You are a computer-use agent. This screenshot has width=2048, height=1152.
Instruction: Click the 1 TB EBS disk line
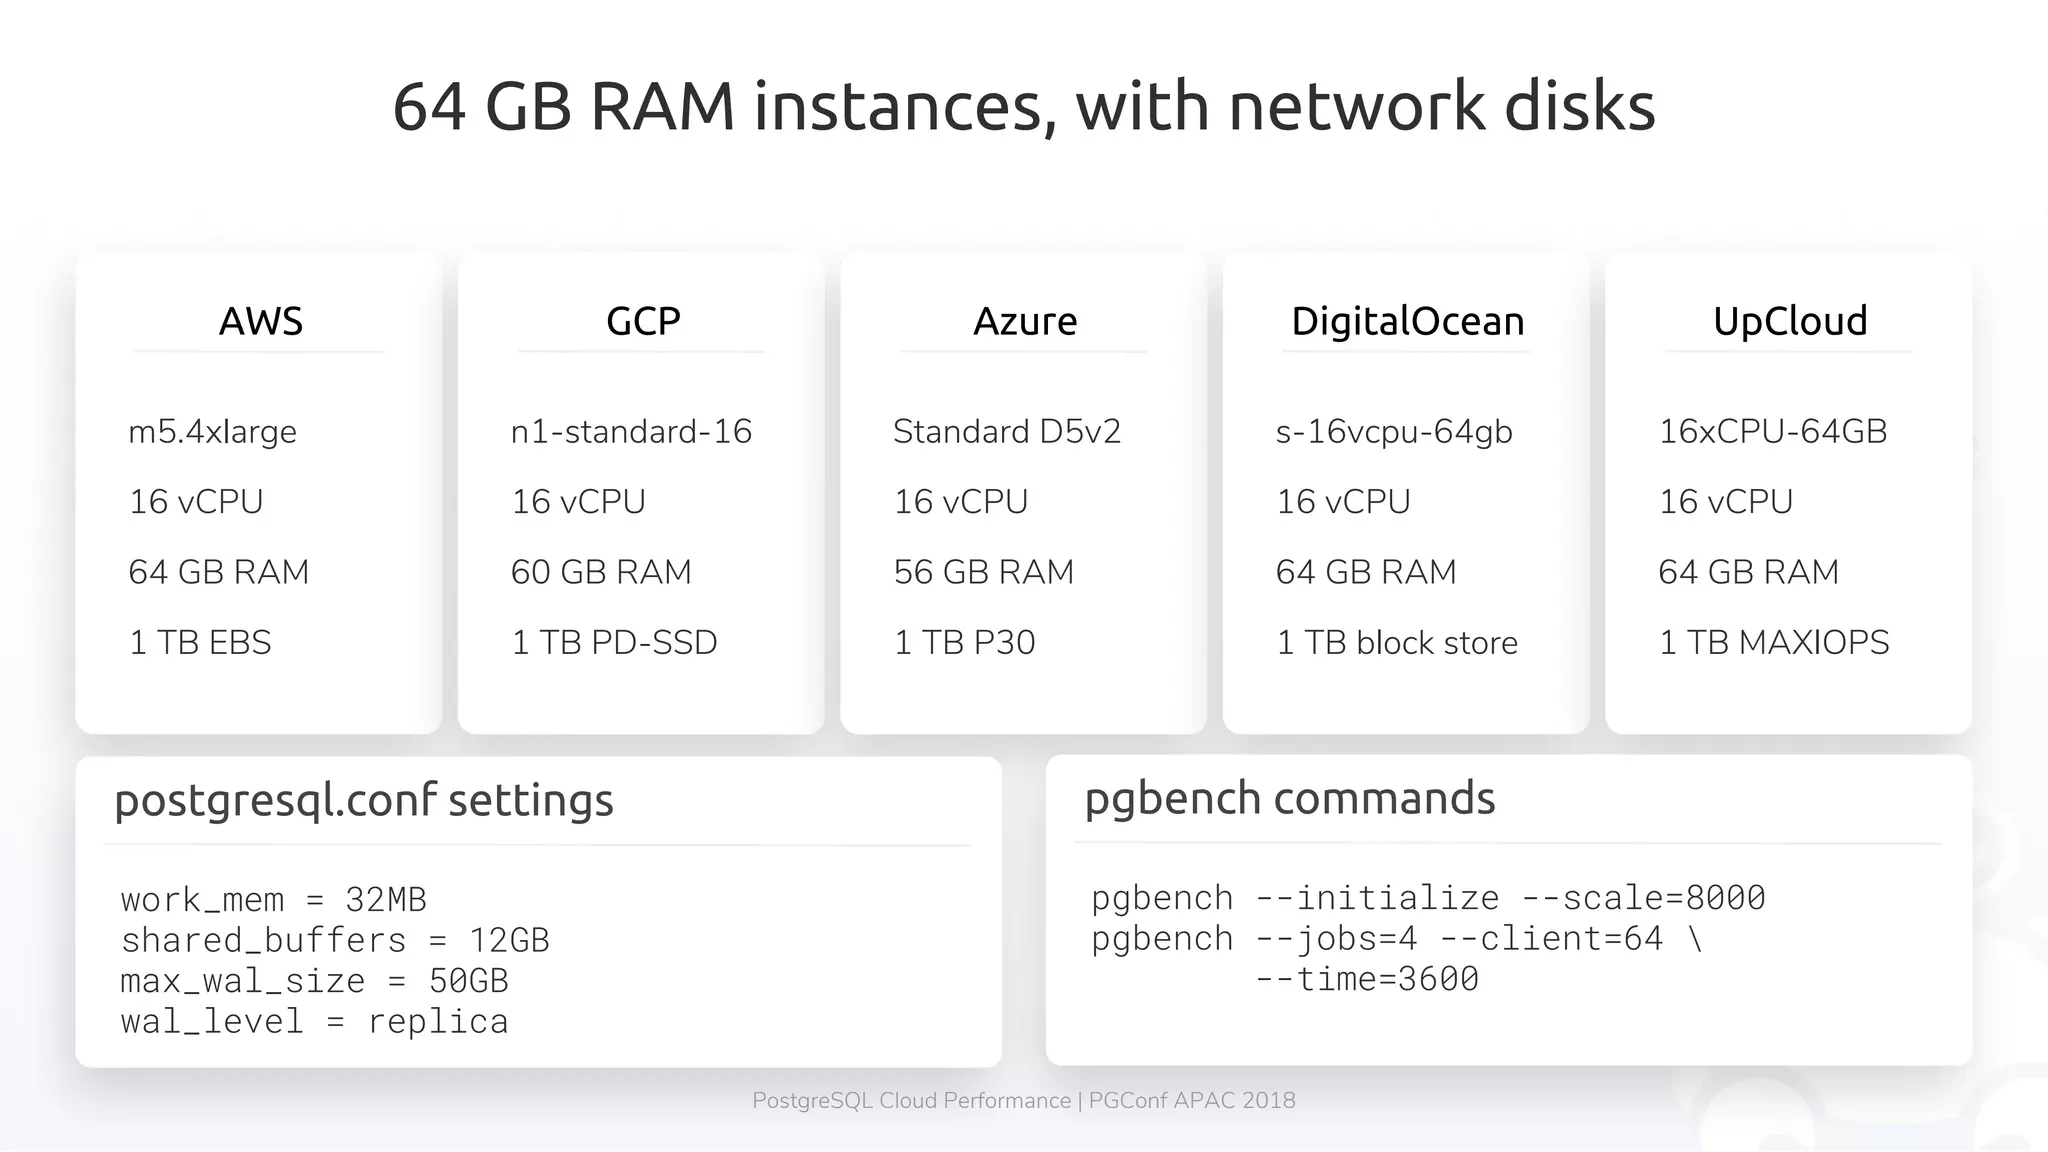click(200, 642)
